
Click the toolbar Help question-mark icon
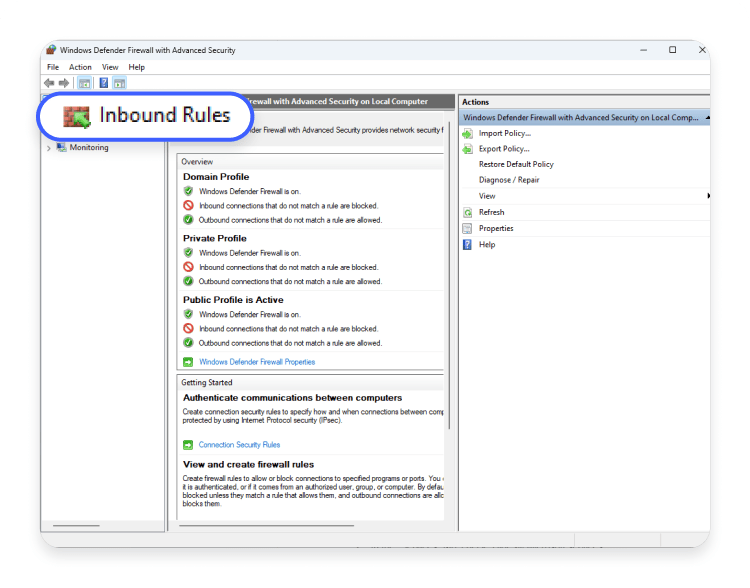pyautogui.click(x=103, y=83)
